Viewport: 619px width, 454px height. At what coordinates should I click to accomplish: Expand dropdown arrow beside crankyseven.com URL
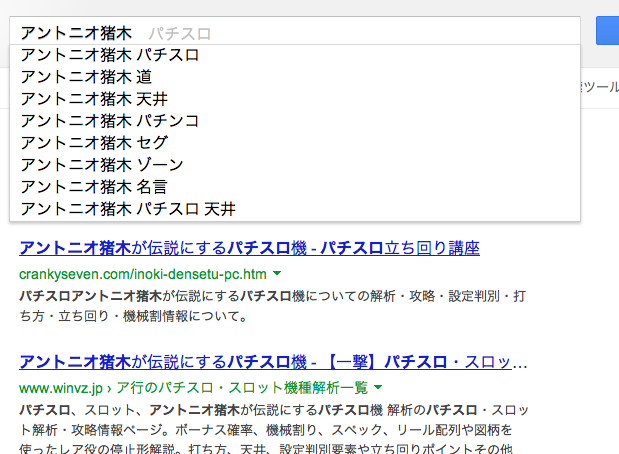pyautogui.click(x=277, y=273)
